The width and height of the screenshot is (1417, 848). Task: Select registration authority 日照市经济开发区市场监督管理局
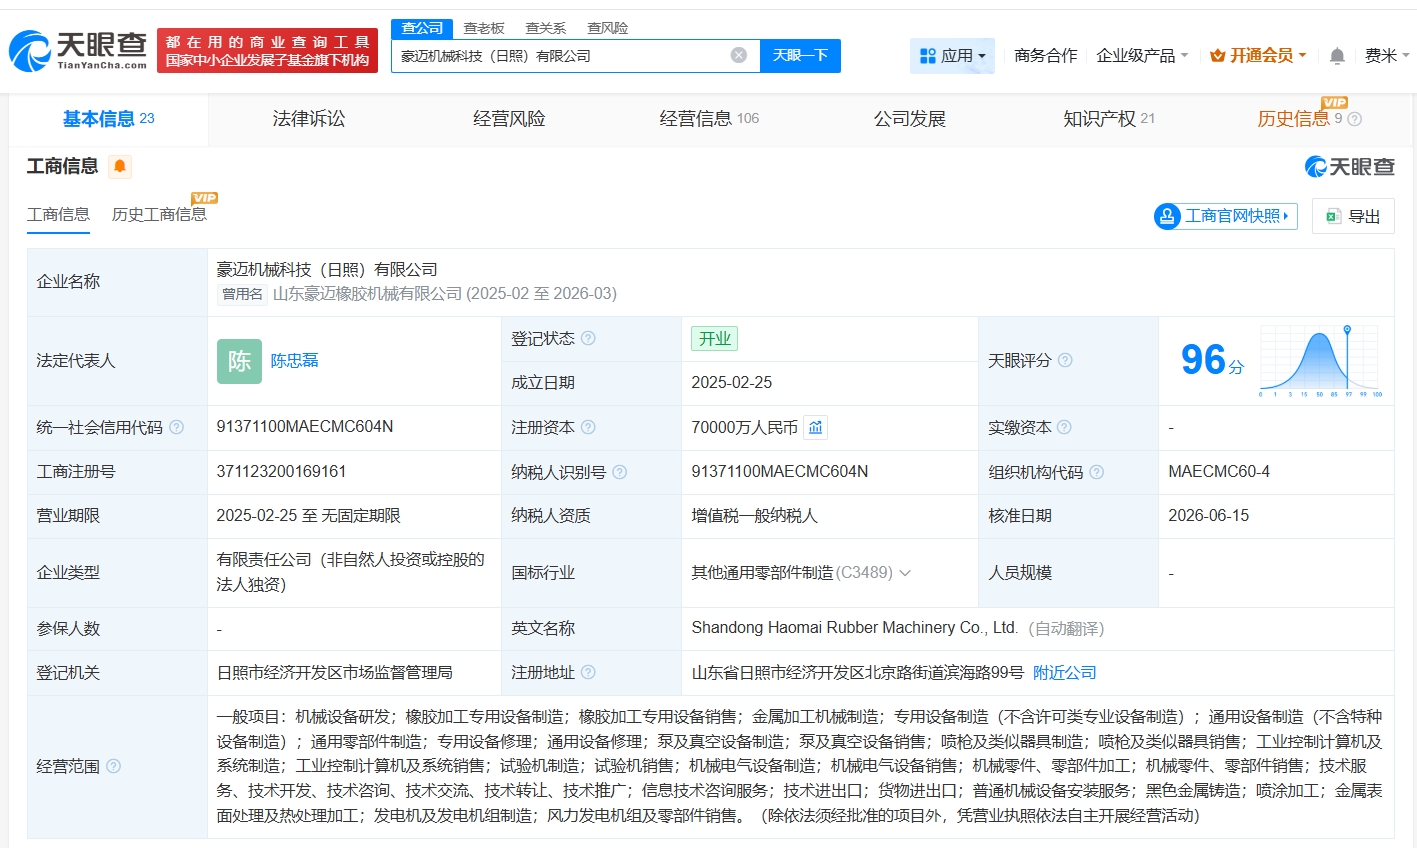tap(335, 673)
